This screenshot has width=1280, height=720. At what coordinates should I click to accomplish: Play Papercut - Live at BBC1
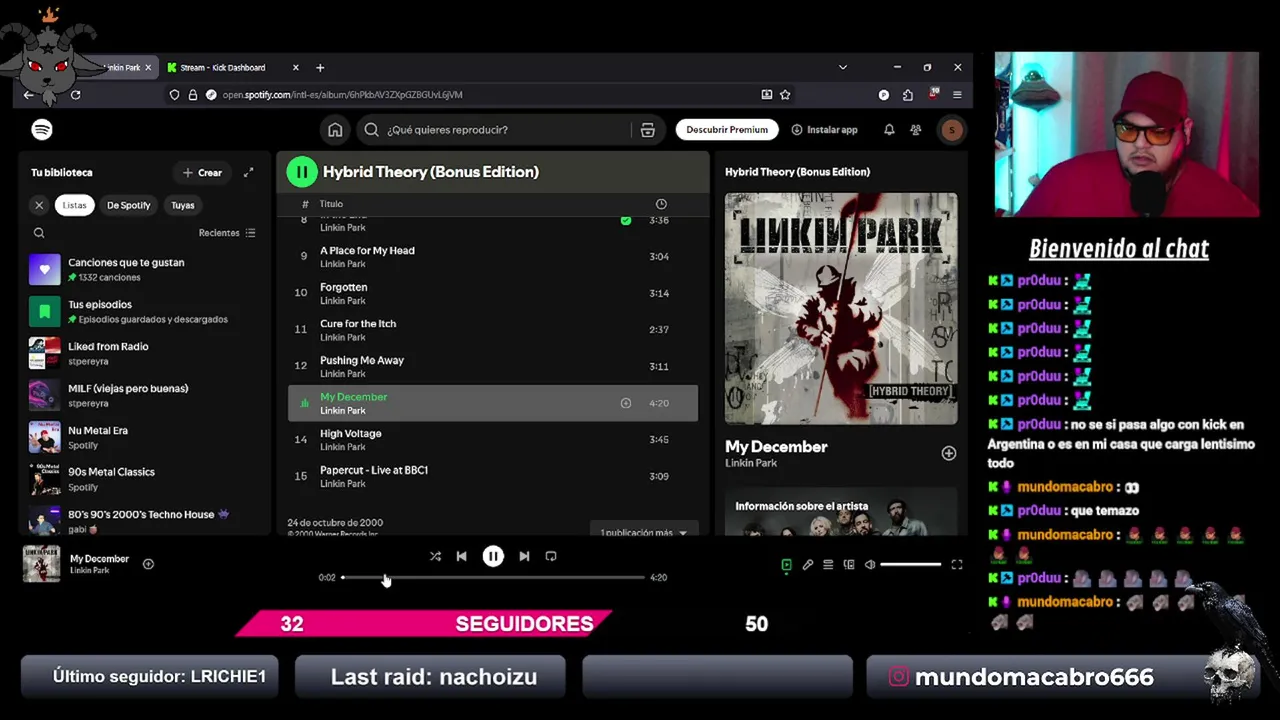click(x=493, y=476)
